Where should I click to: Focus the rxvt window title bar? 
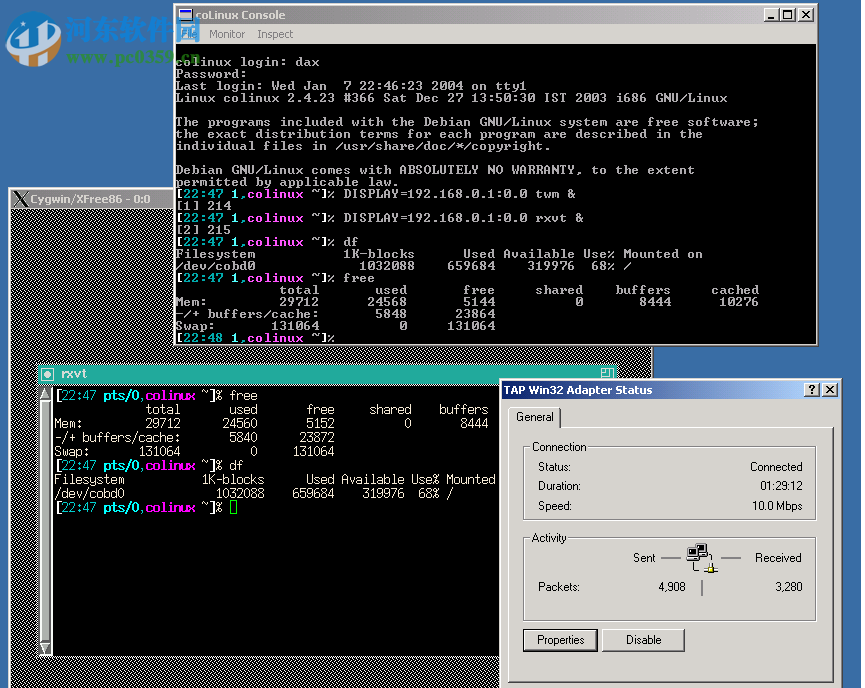click(300, 373)
